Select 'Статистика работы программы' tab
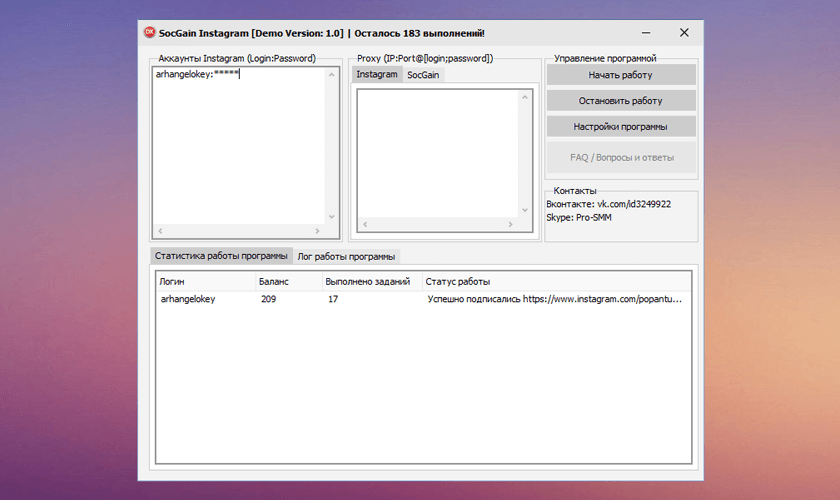The image size is (840, 500). tap(221, 256)
